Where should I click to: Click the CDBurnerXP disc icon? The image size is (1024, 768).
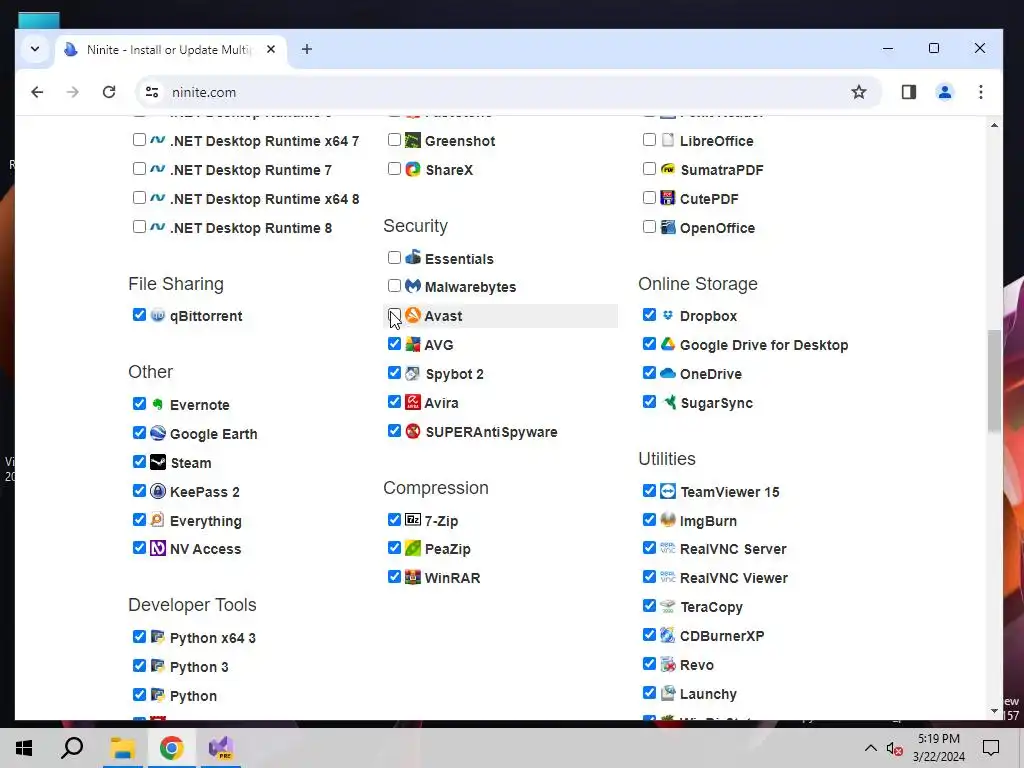[x=667, y=635]
